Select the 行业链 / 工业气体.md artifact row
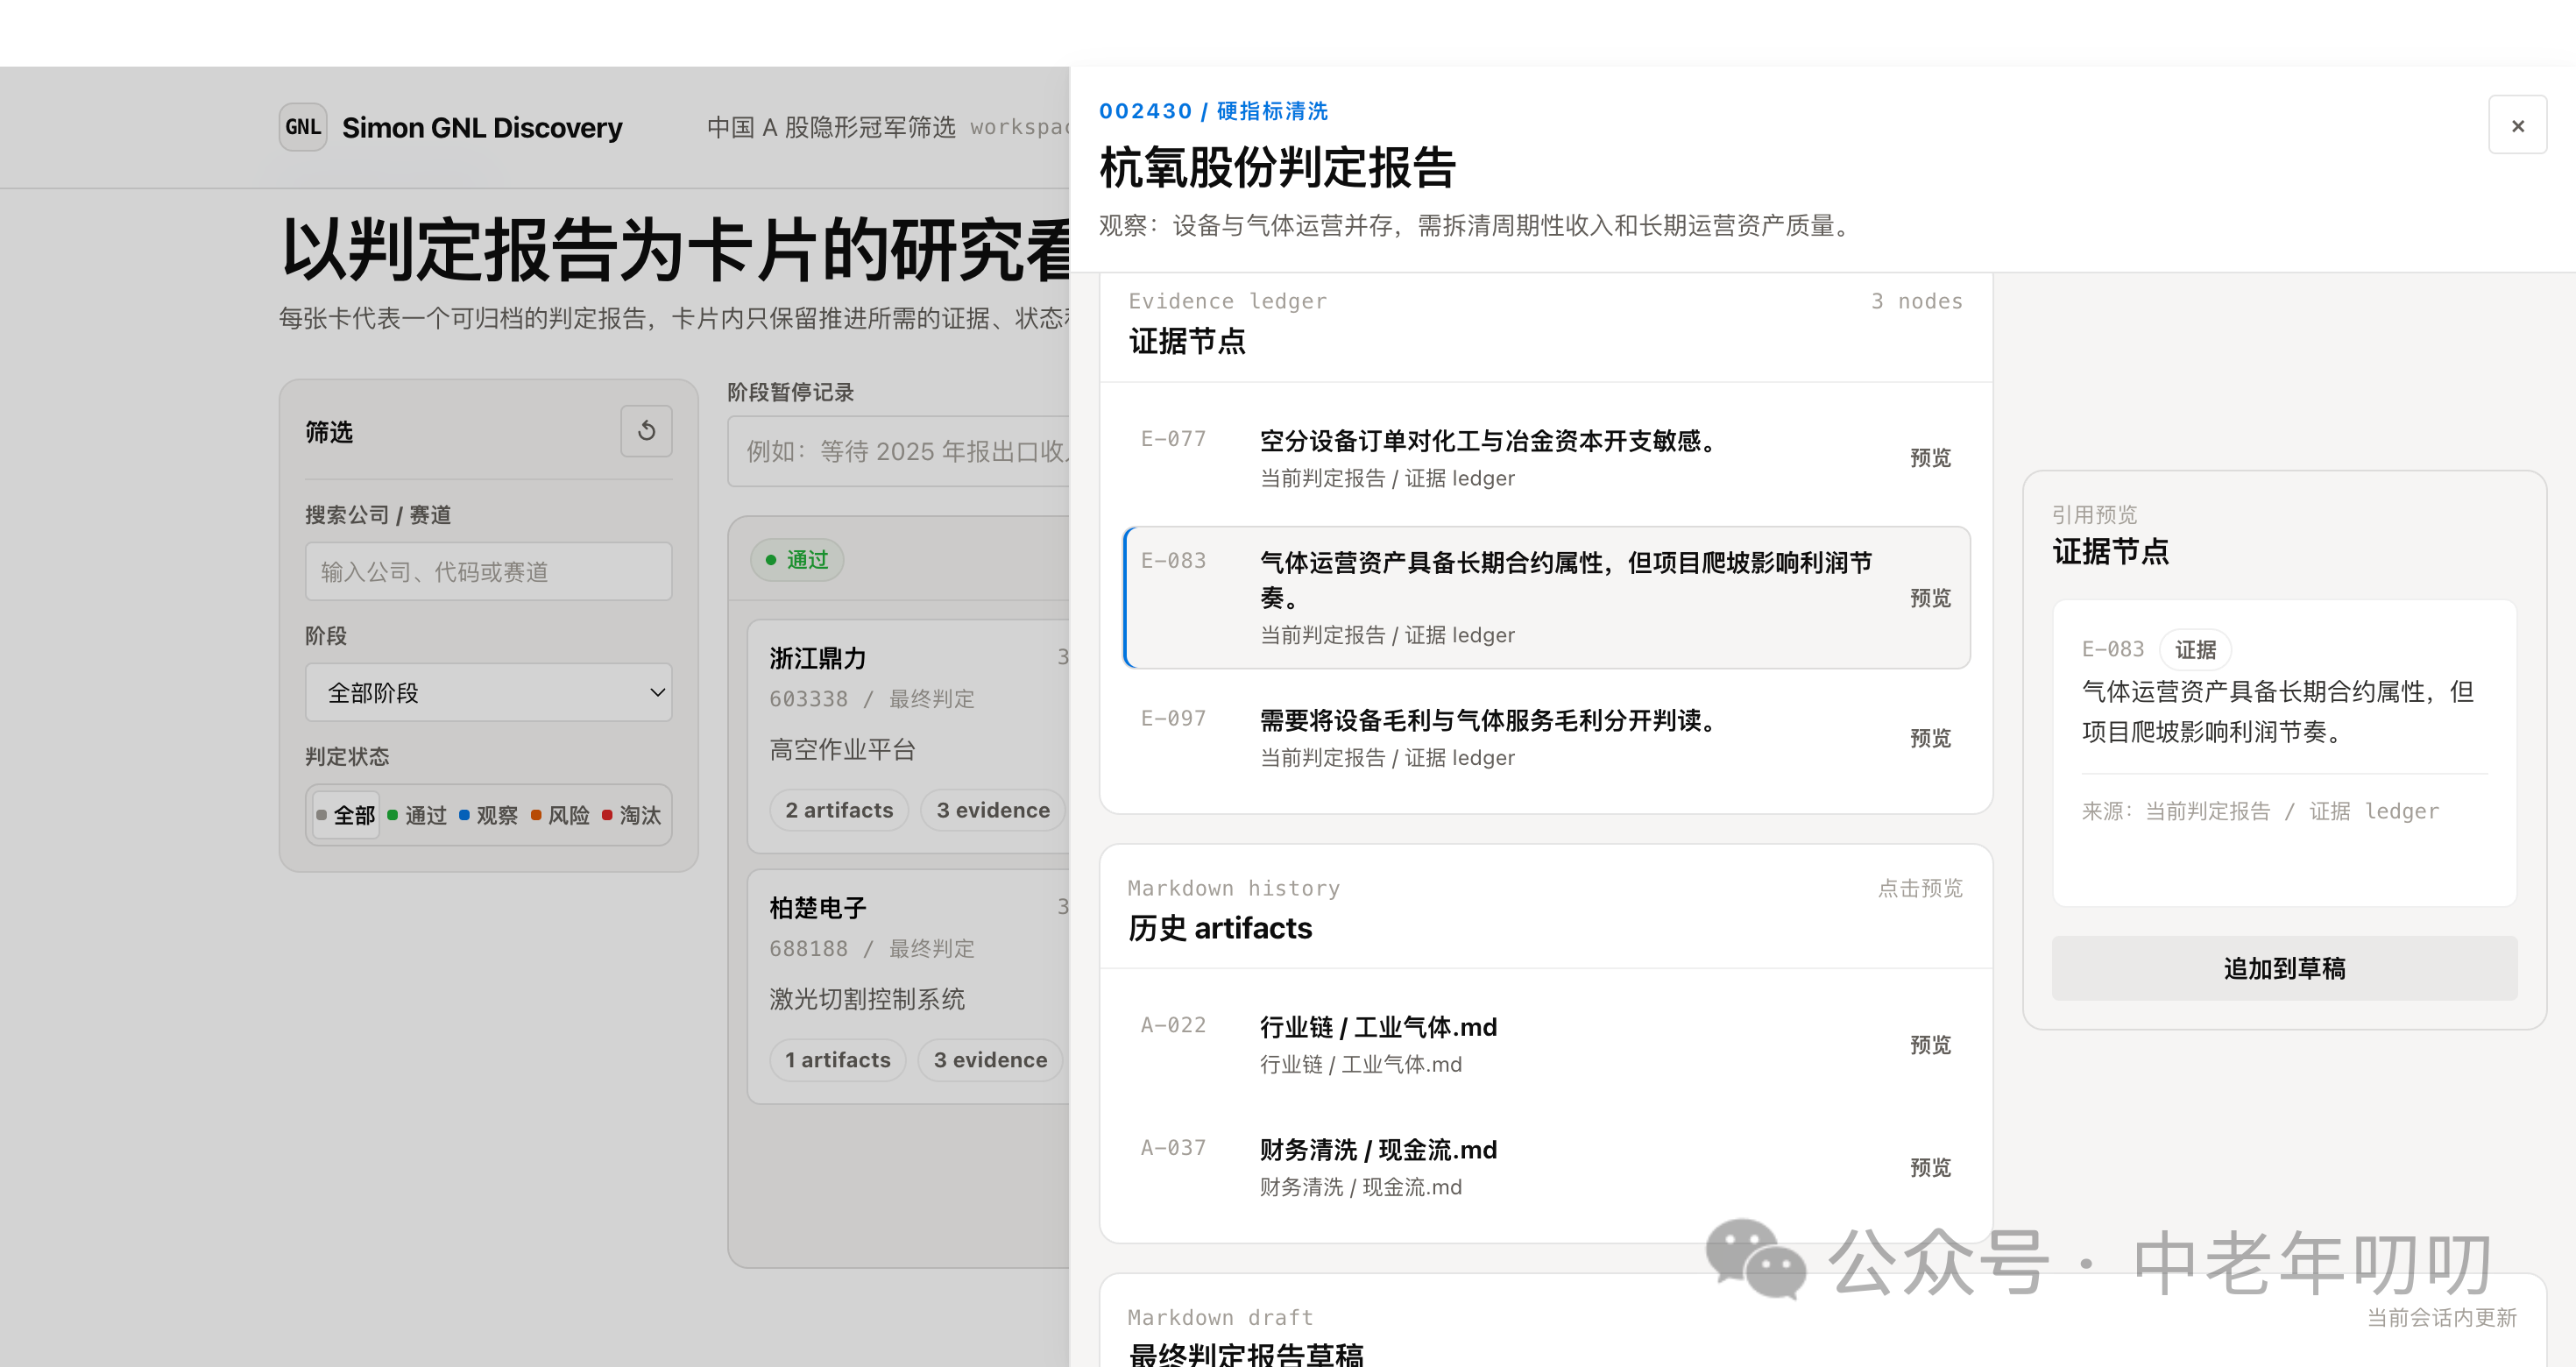The height and width of the screenshot is (1367, 2576). coord(1546,1045)
